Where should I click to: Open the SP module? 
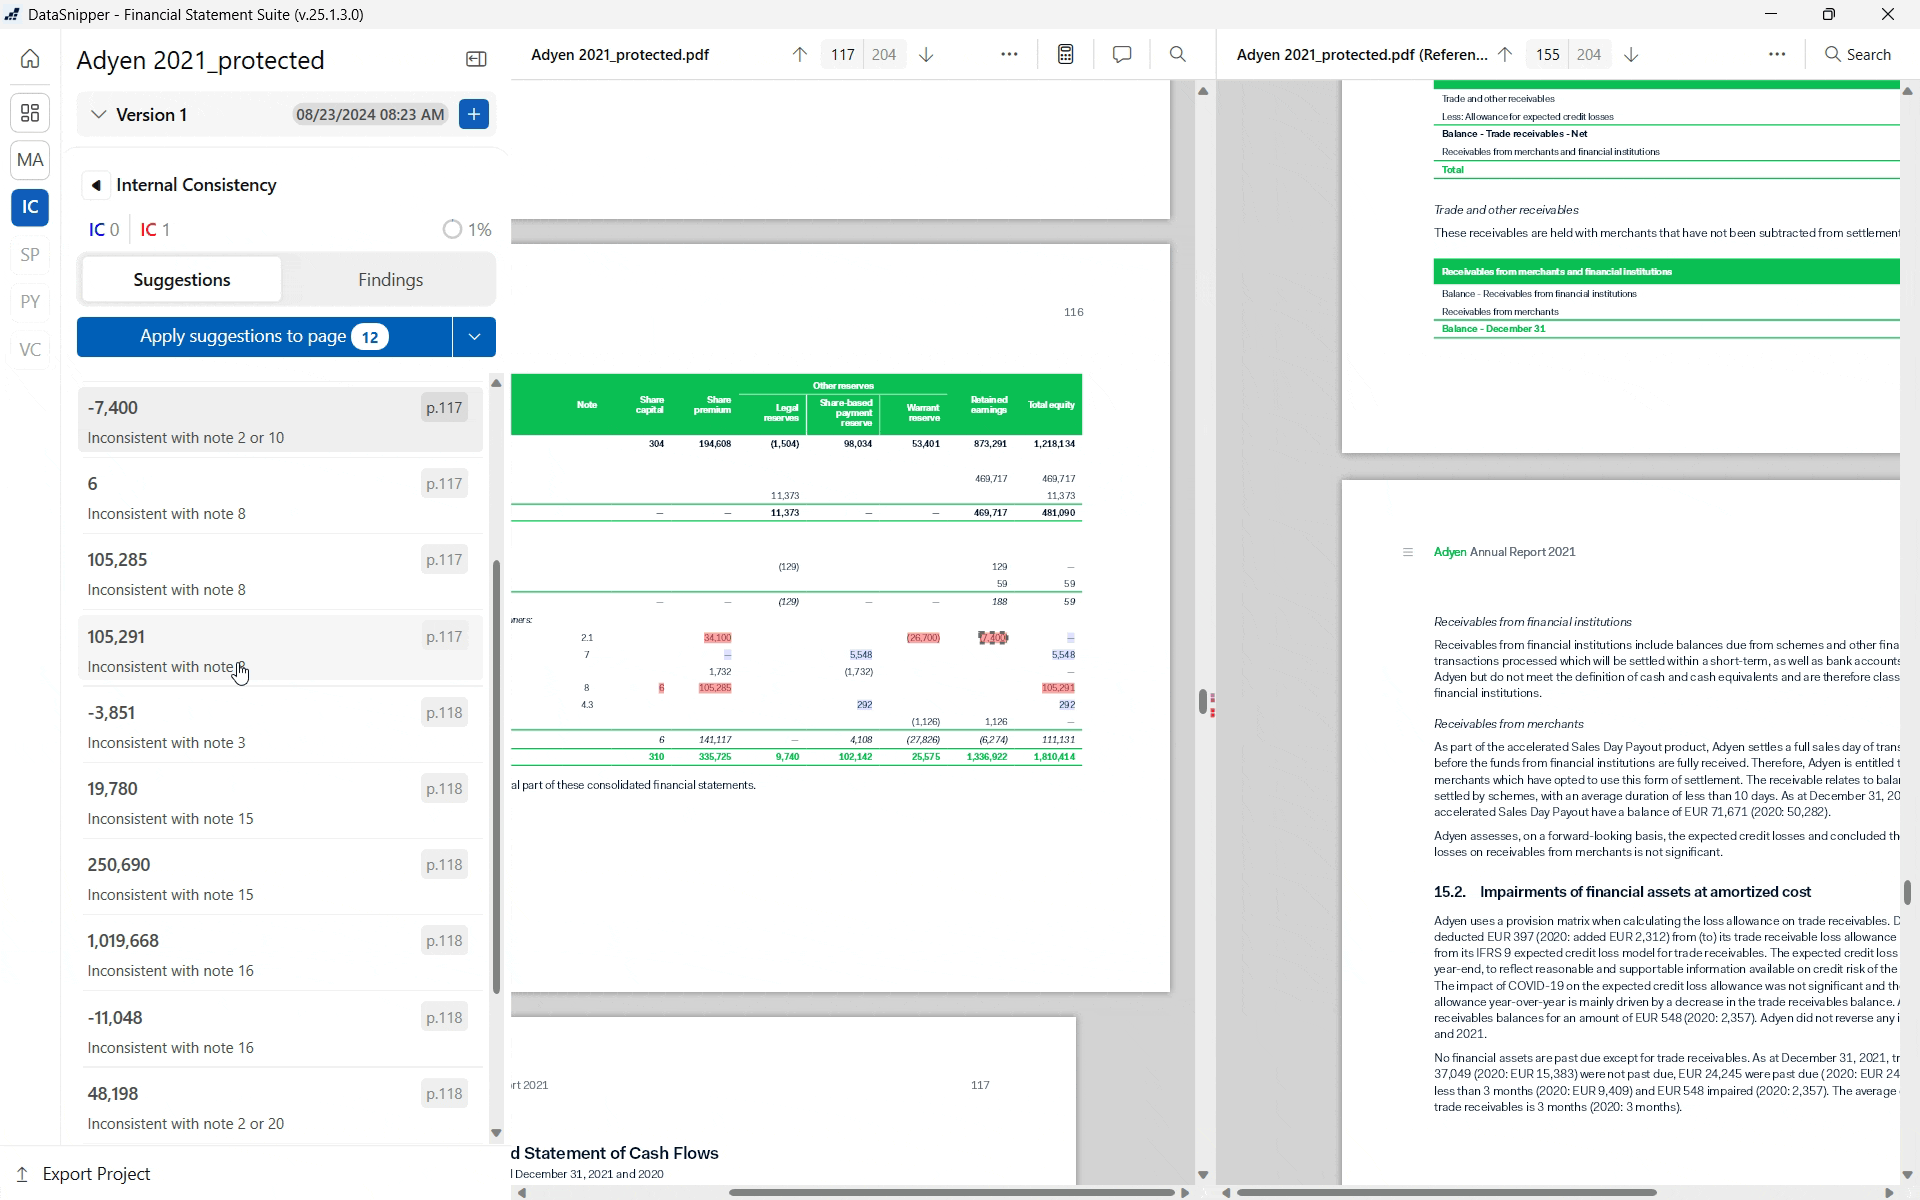30,254
